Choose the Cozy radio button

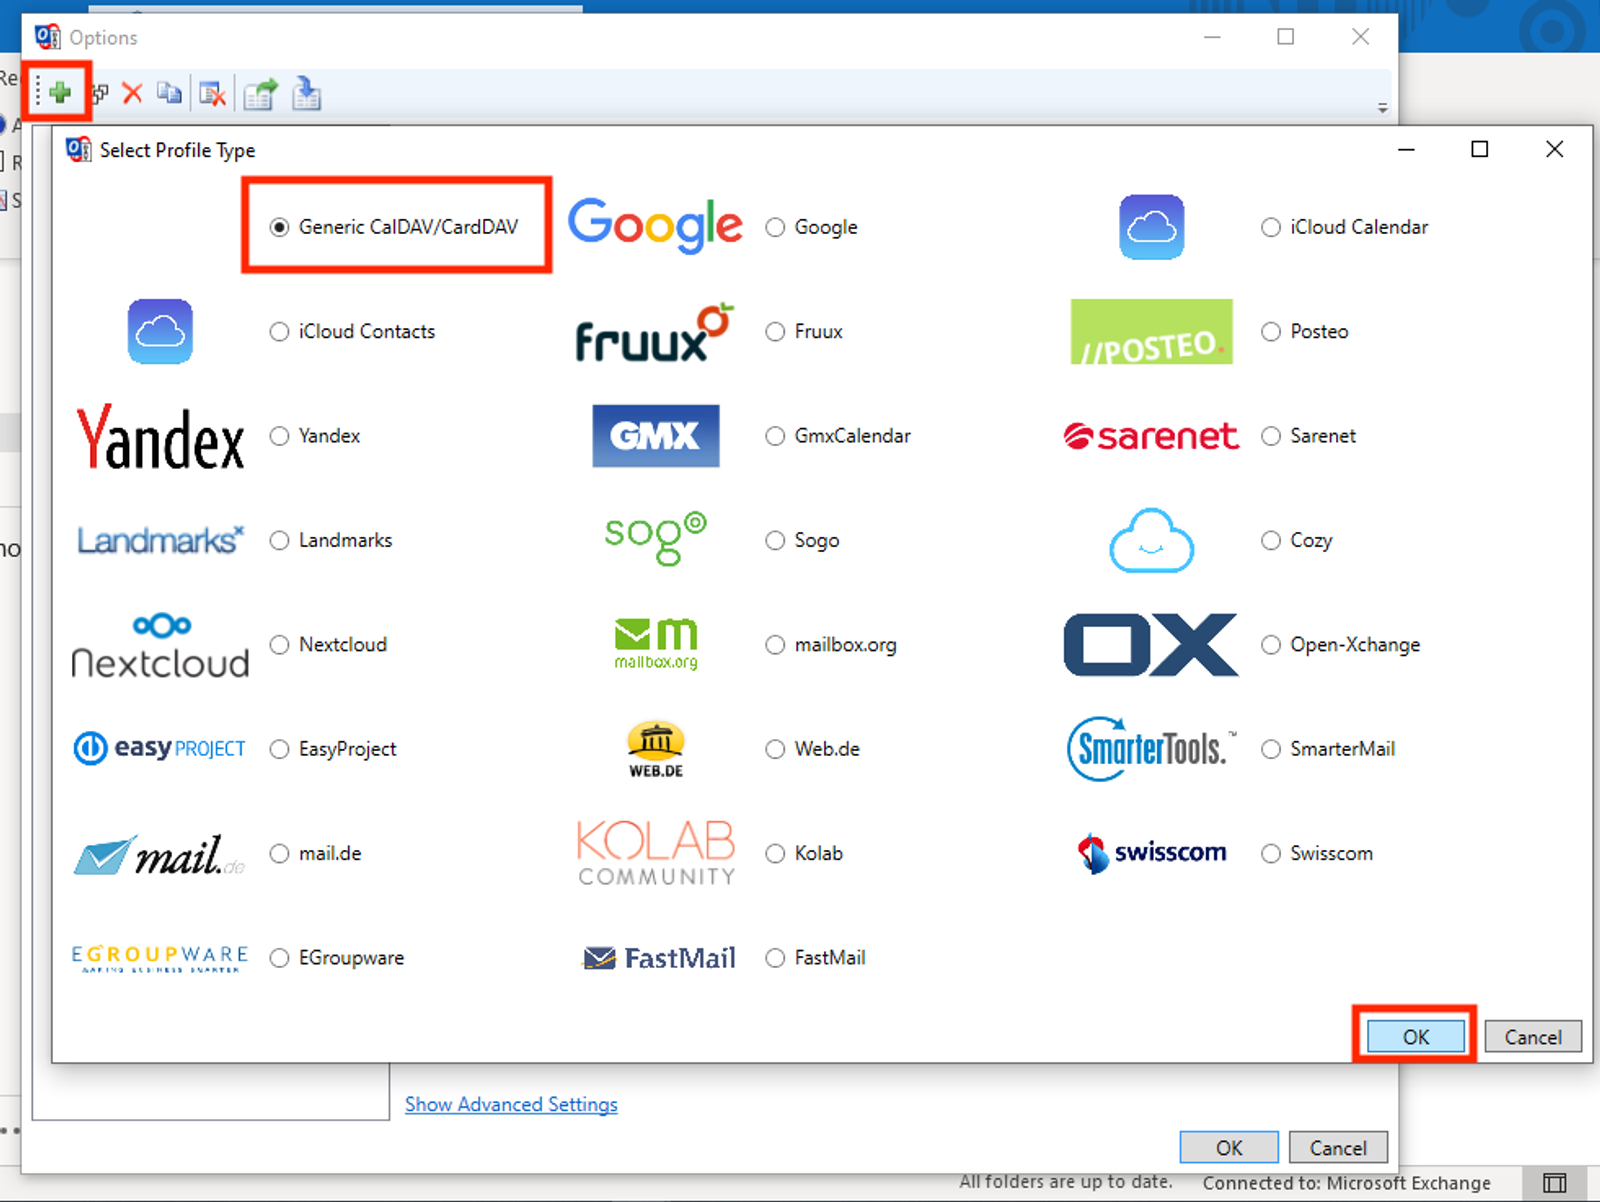coord(1271,540)
